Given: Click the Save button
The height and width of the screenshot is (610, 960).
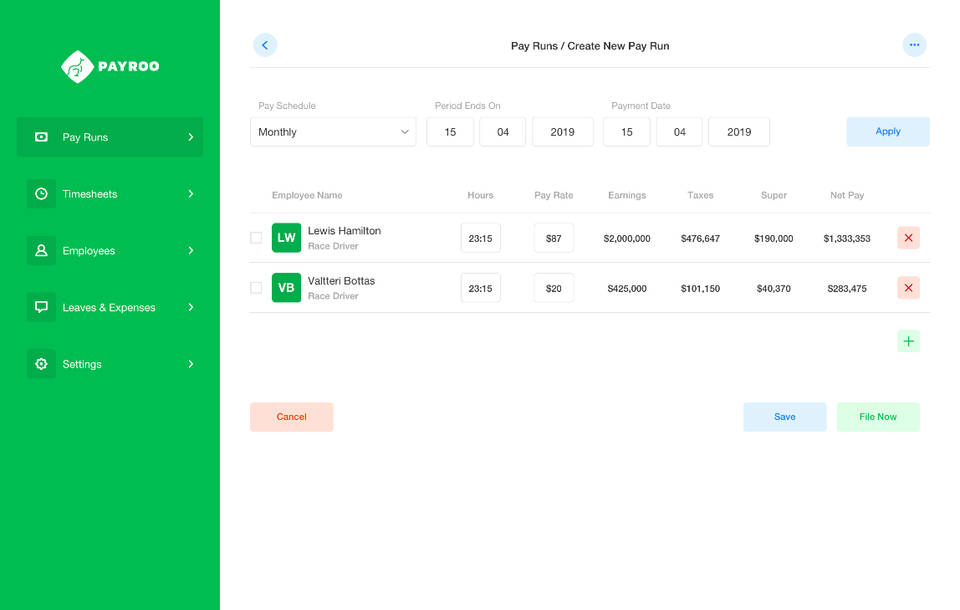Looking at the screenshot, I should pos(785,416).
